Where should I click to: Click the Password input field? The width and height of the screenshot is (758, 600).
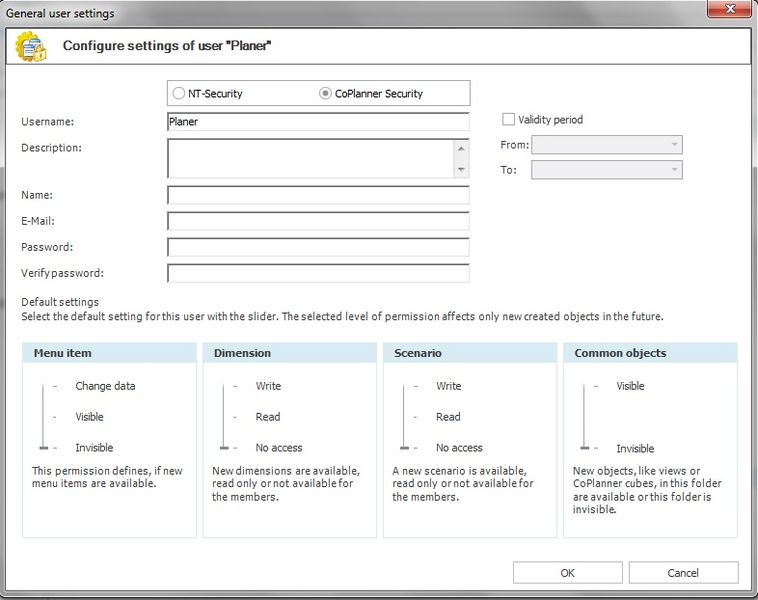click(318, 247)
